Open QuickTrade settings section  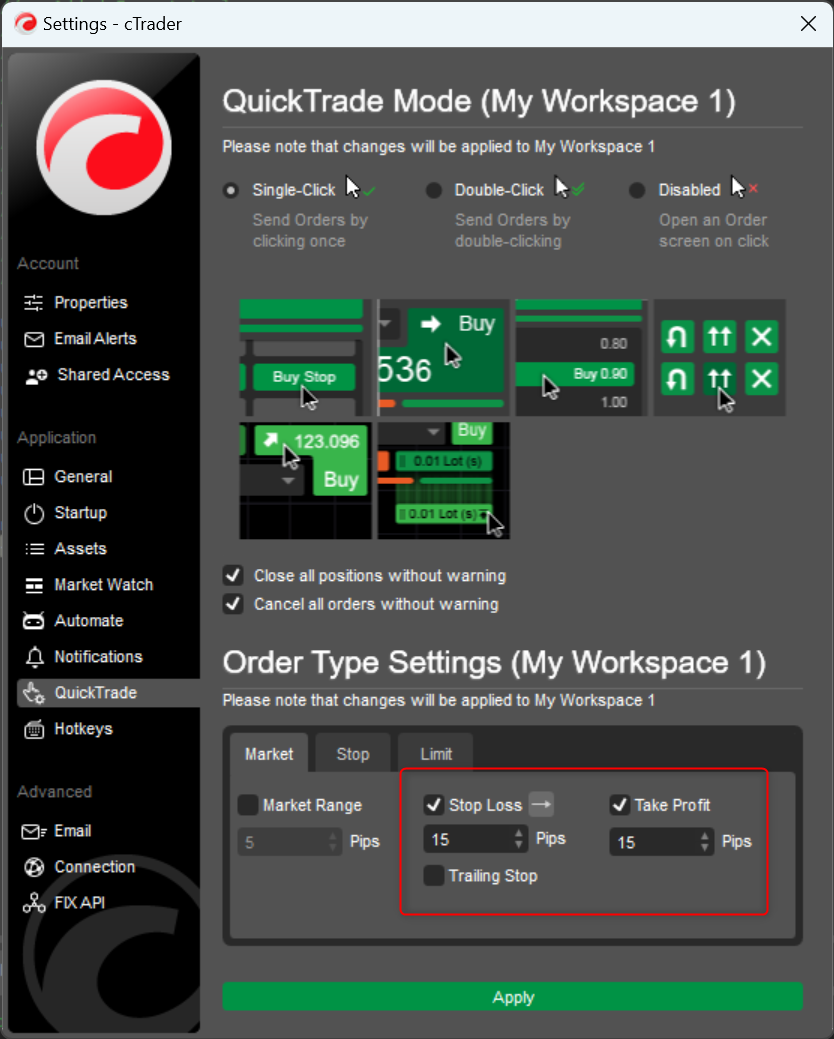108,693
